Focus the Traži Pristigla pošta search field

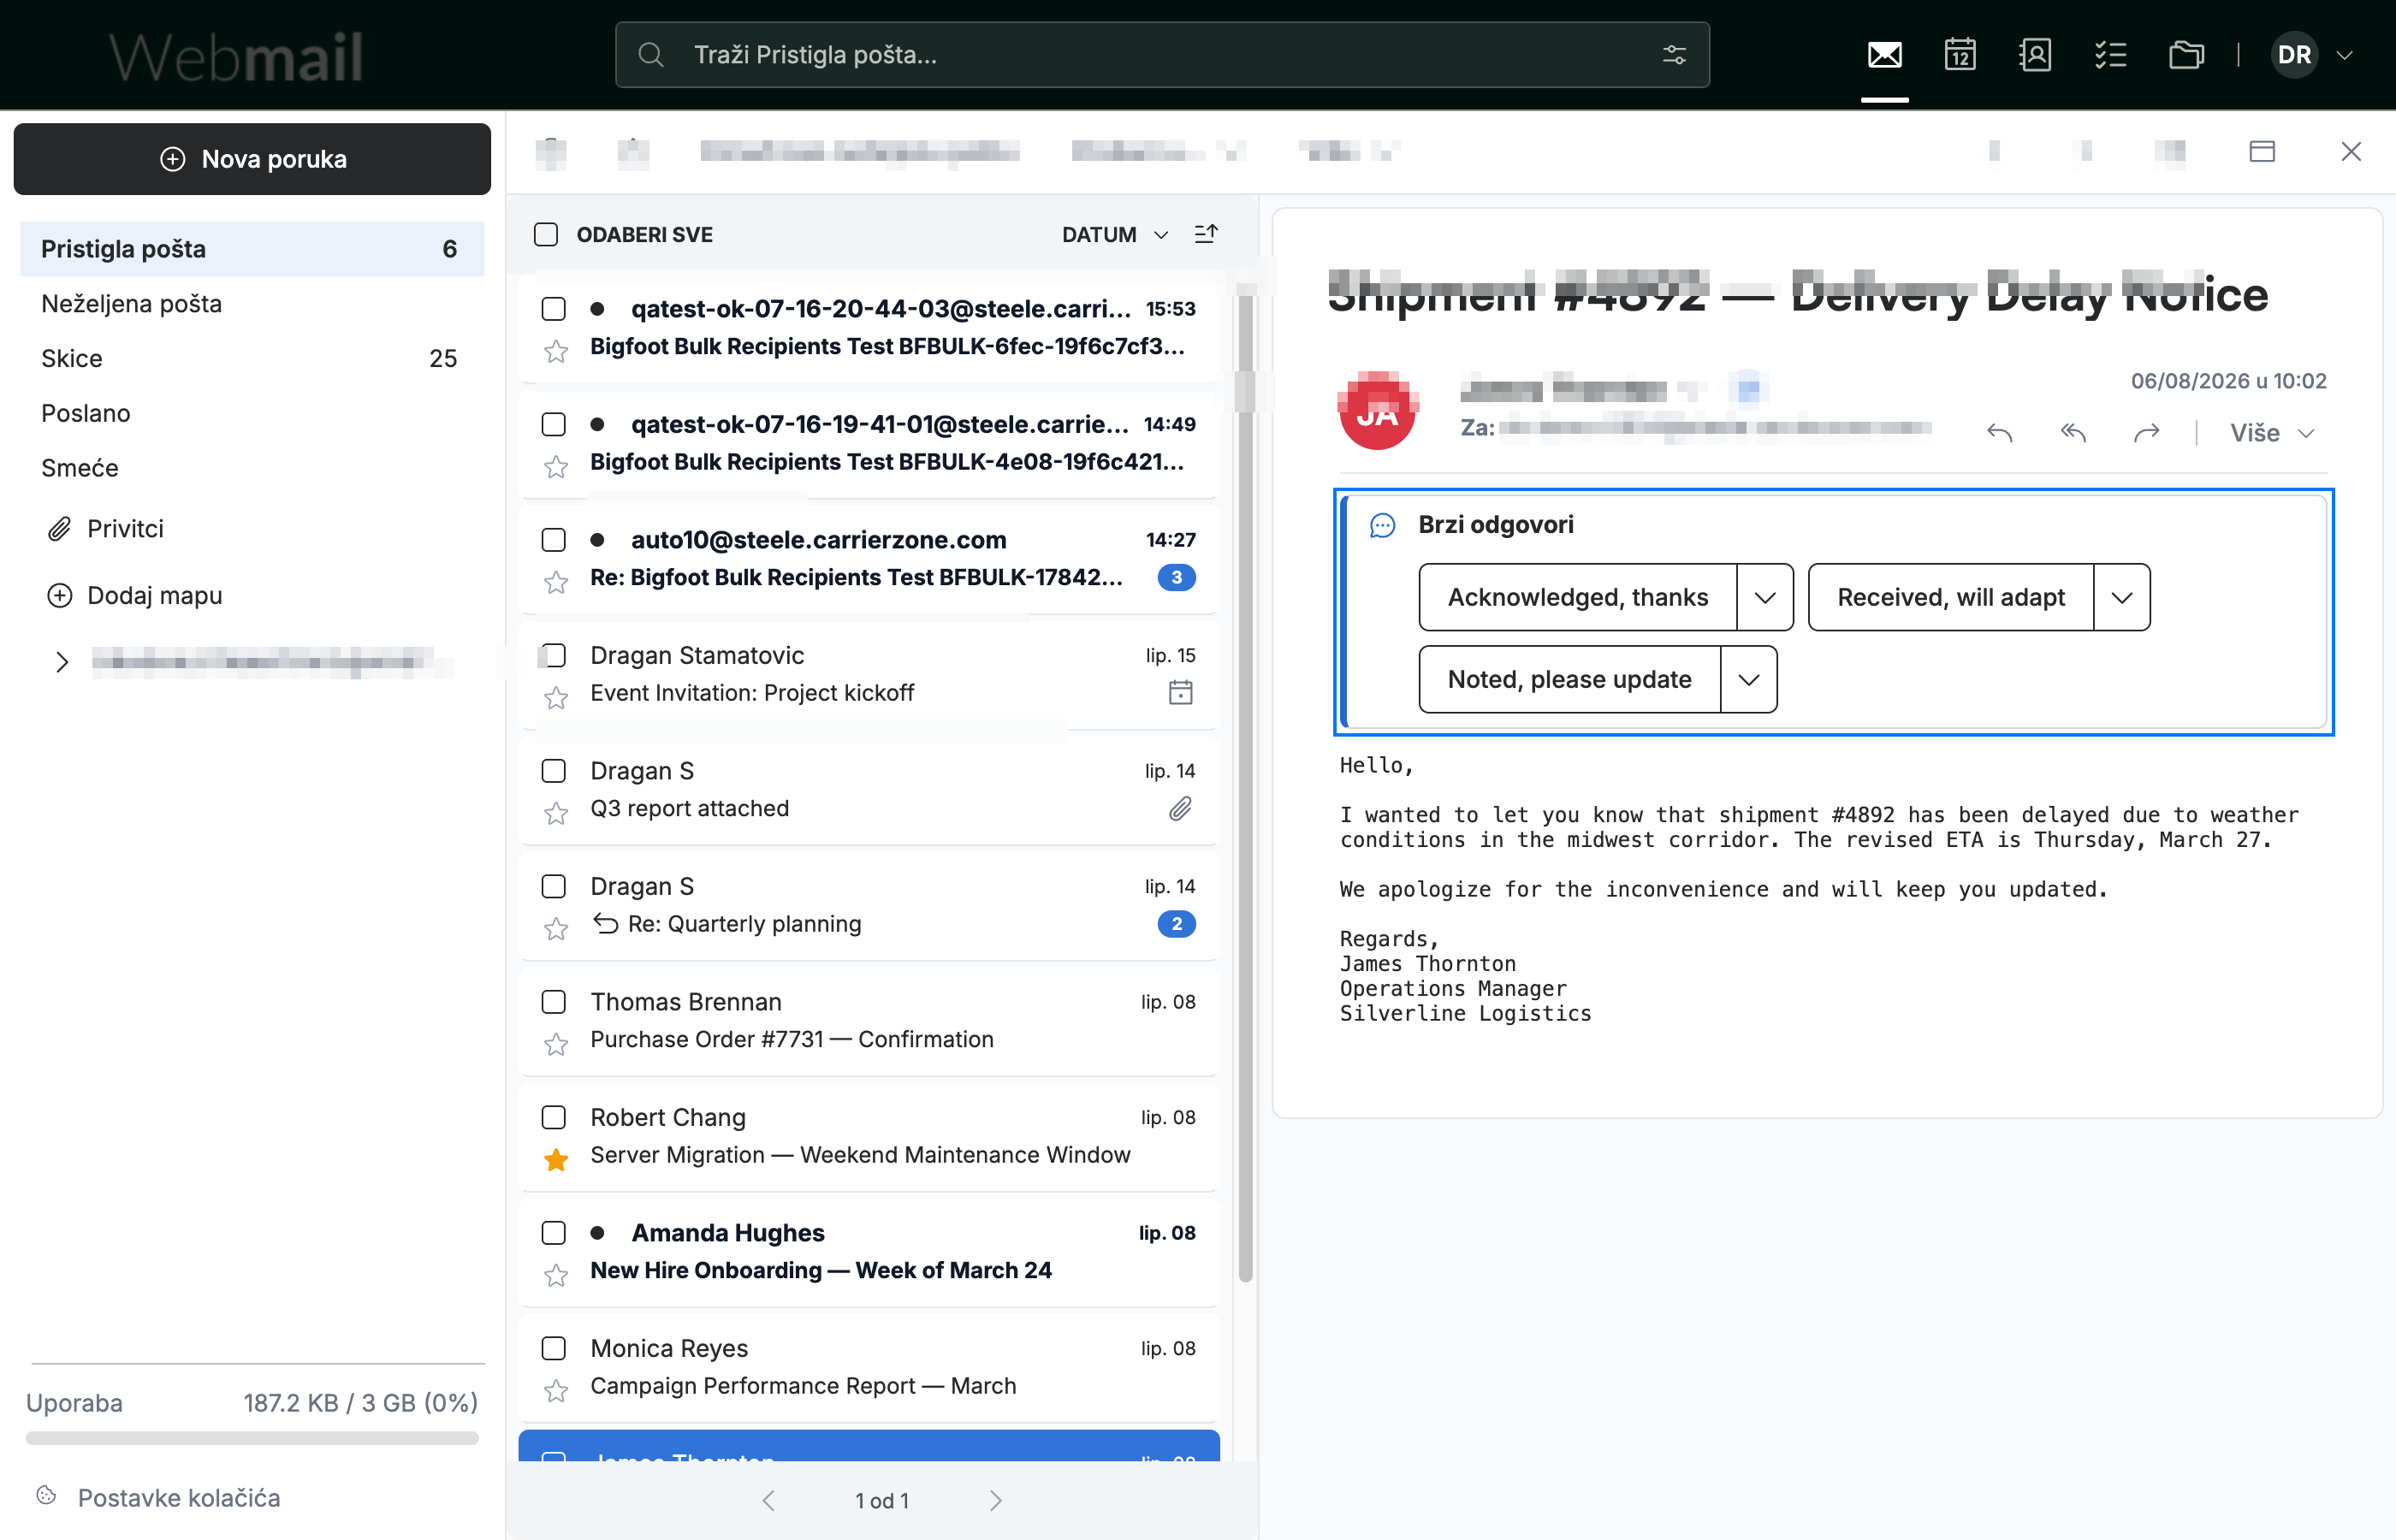(x=1160, y=55)
